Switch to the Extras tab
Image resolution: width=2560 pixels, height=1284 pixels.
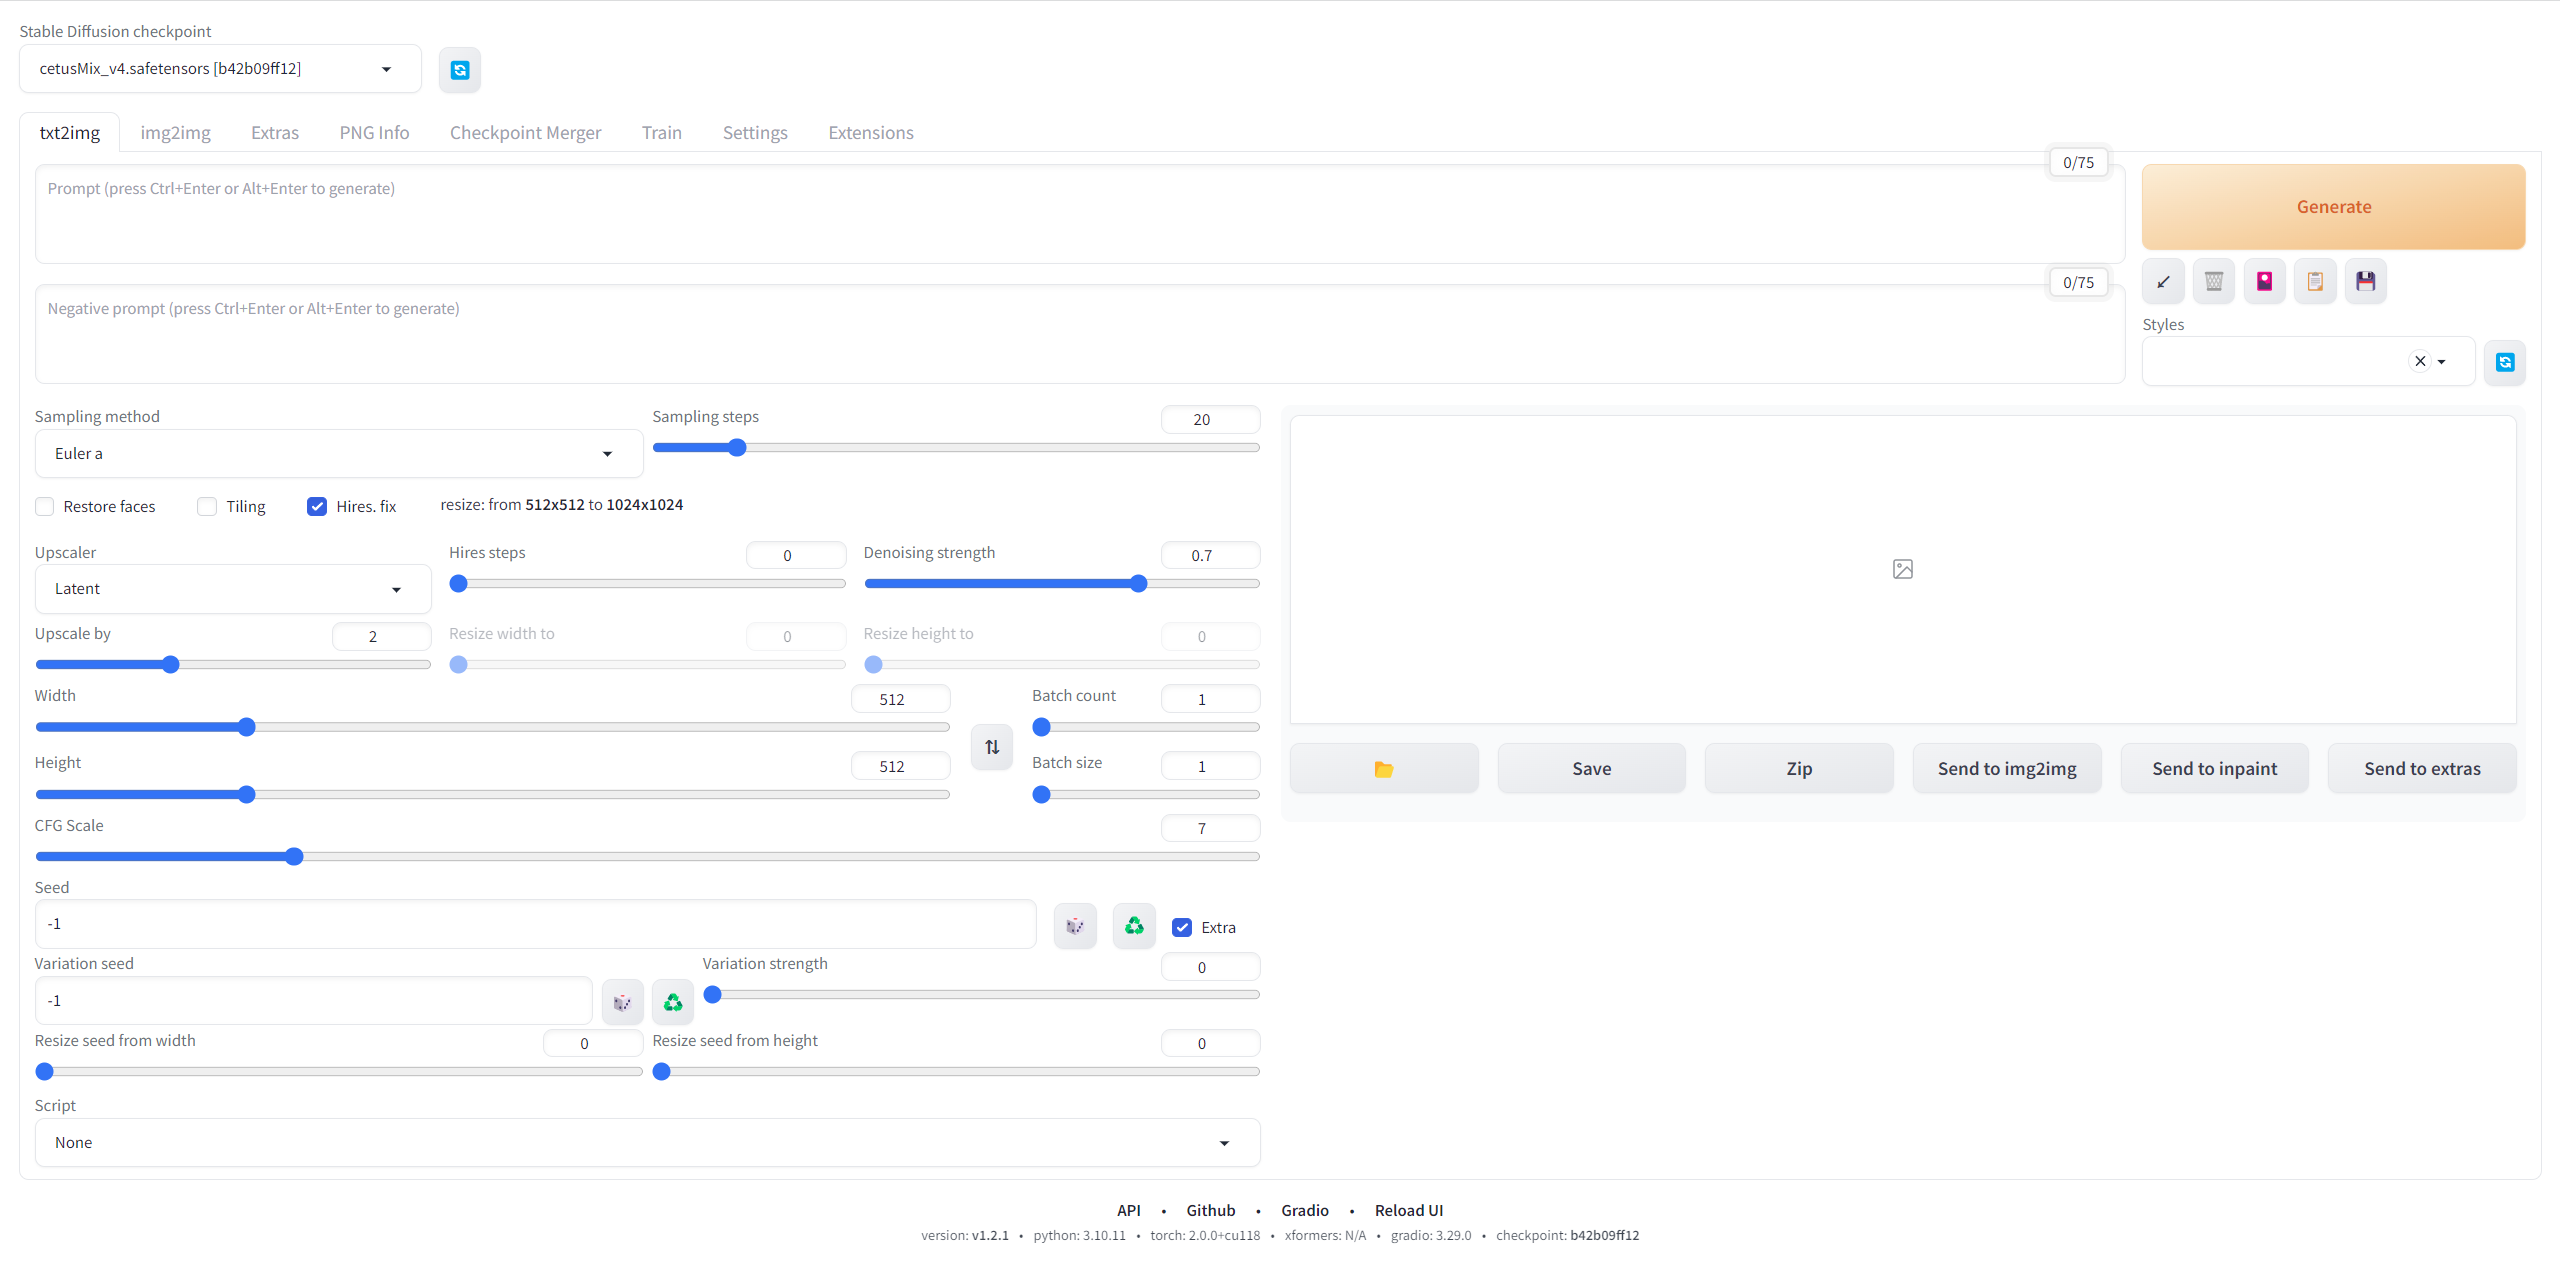click(x=275, y=133)
